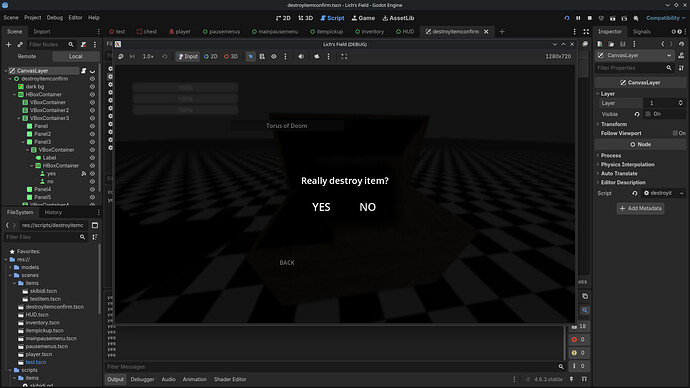The width and height of the screenshot is (690, 388).
Task: Mute game audio speaker icon
Action: pyautogui.click(x=301, y=56)
